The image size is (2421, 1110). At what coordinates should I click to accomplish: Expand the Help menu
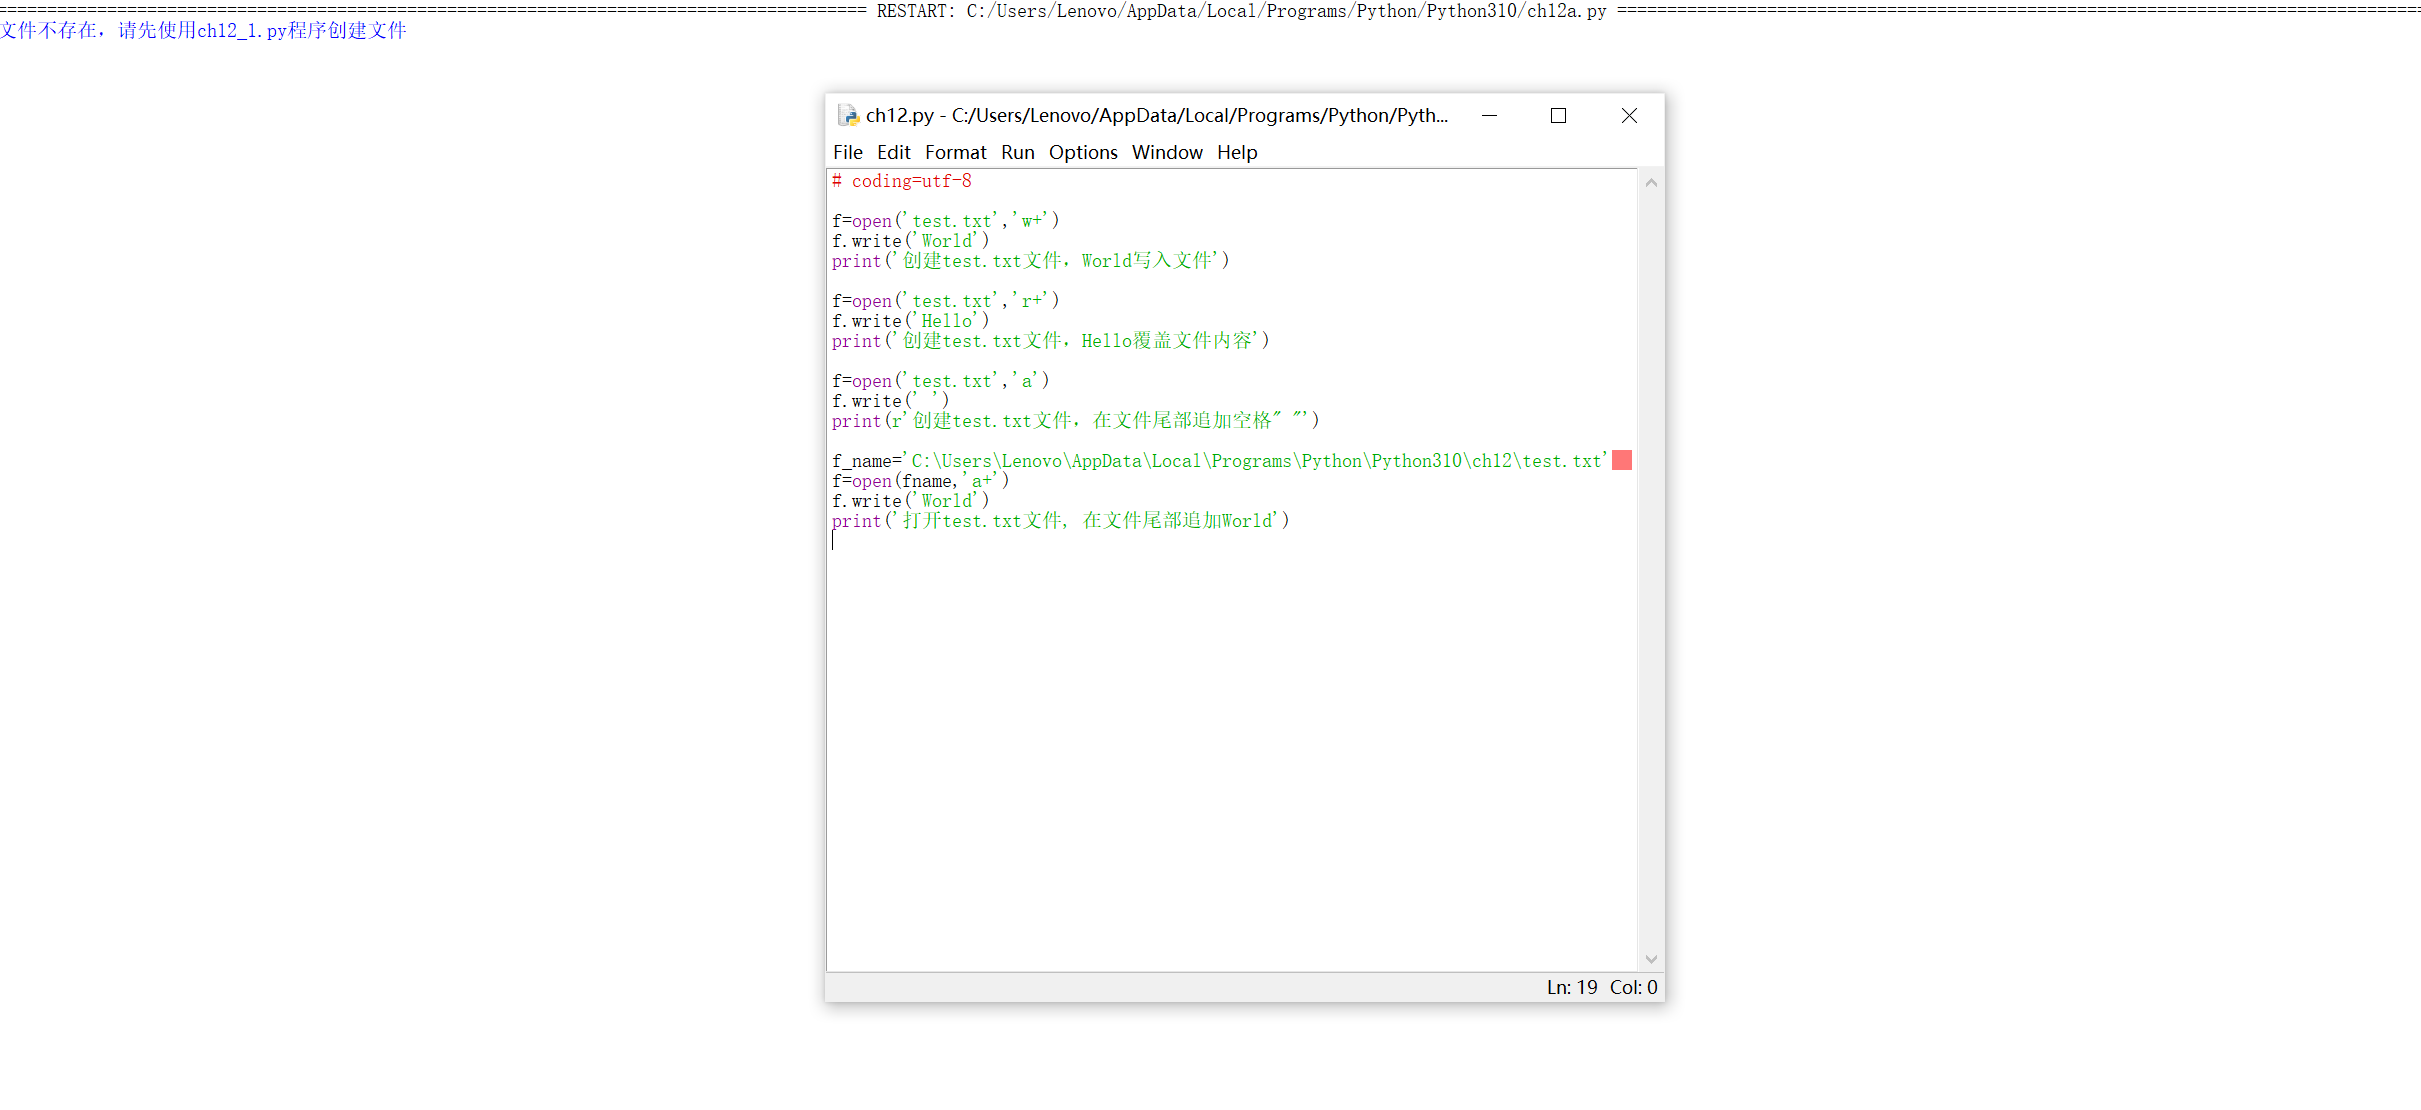[x=1236, y=152]
